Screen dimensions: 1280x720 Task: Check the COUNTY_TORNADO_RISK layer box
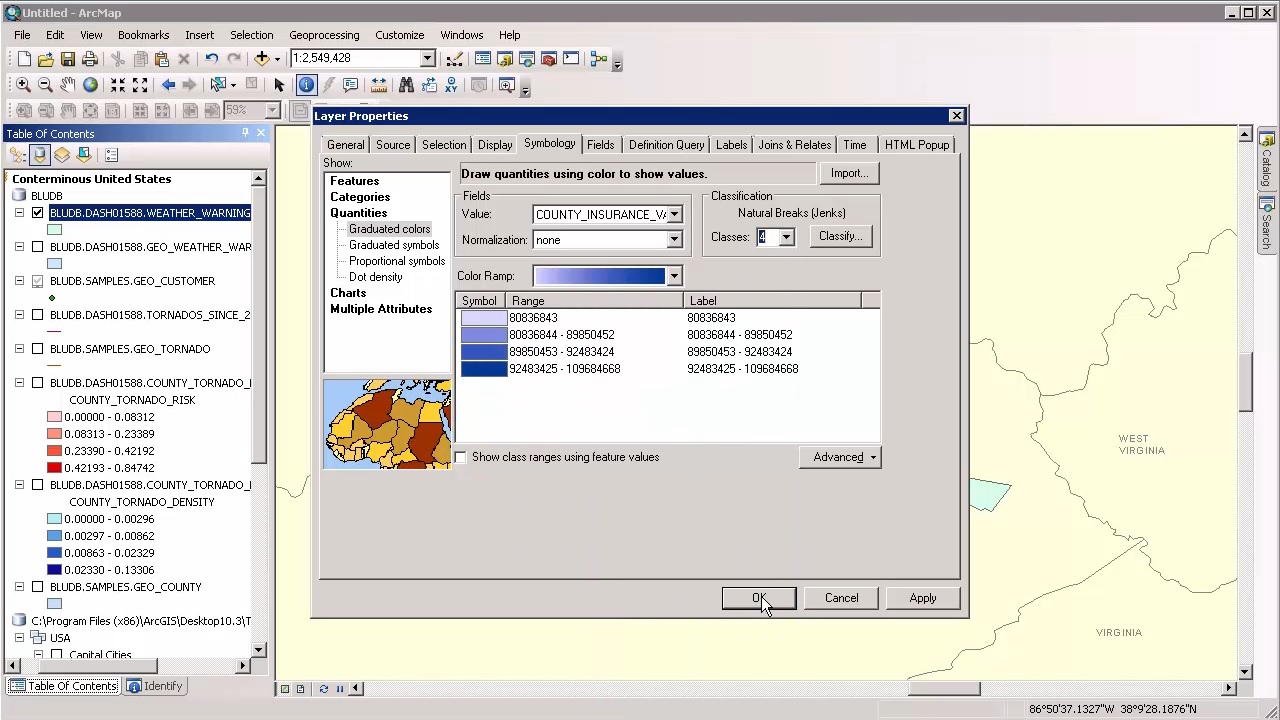pyautogui.click(x=38, y=383)
